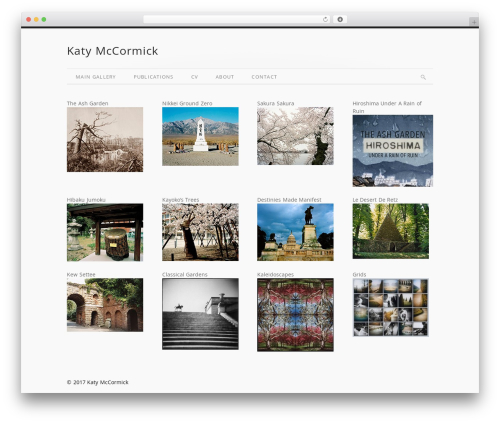The image size is (500, 423).
Task: Click the 2017 Katy McCormick copyright text
Action: [x=97, y=382]
